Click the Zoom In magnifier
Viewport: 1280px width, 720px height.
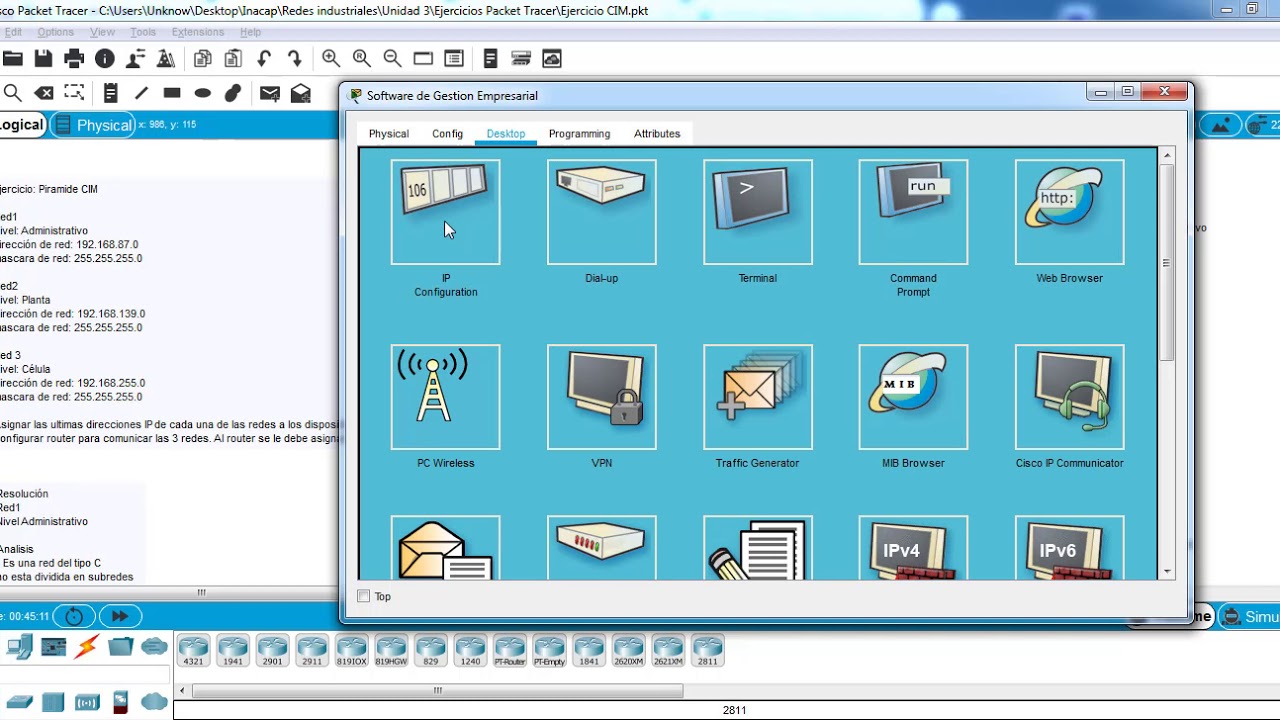point(331,59)
